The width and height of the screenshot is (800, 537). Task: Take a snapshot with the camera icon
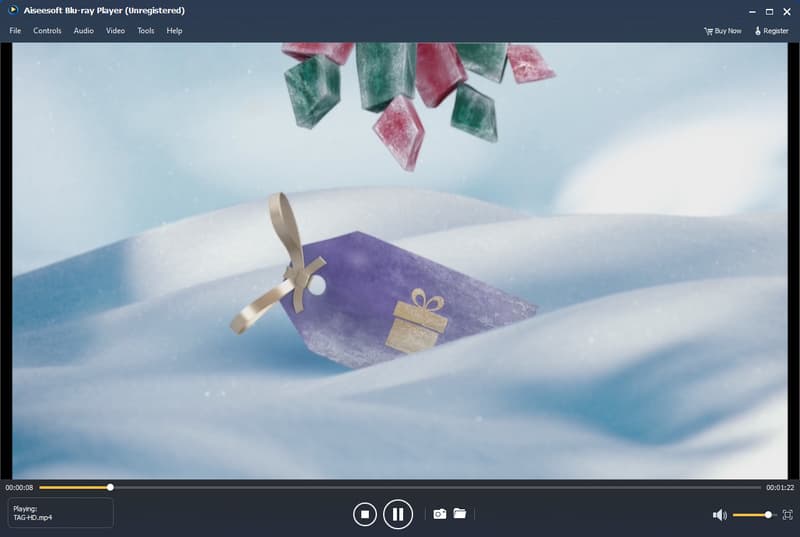point(440,514)
